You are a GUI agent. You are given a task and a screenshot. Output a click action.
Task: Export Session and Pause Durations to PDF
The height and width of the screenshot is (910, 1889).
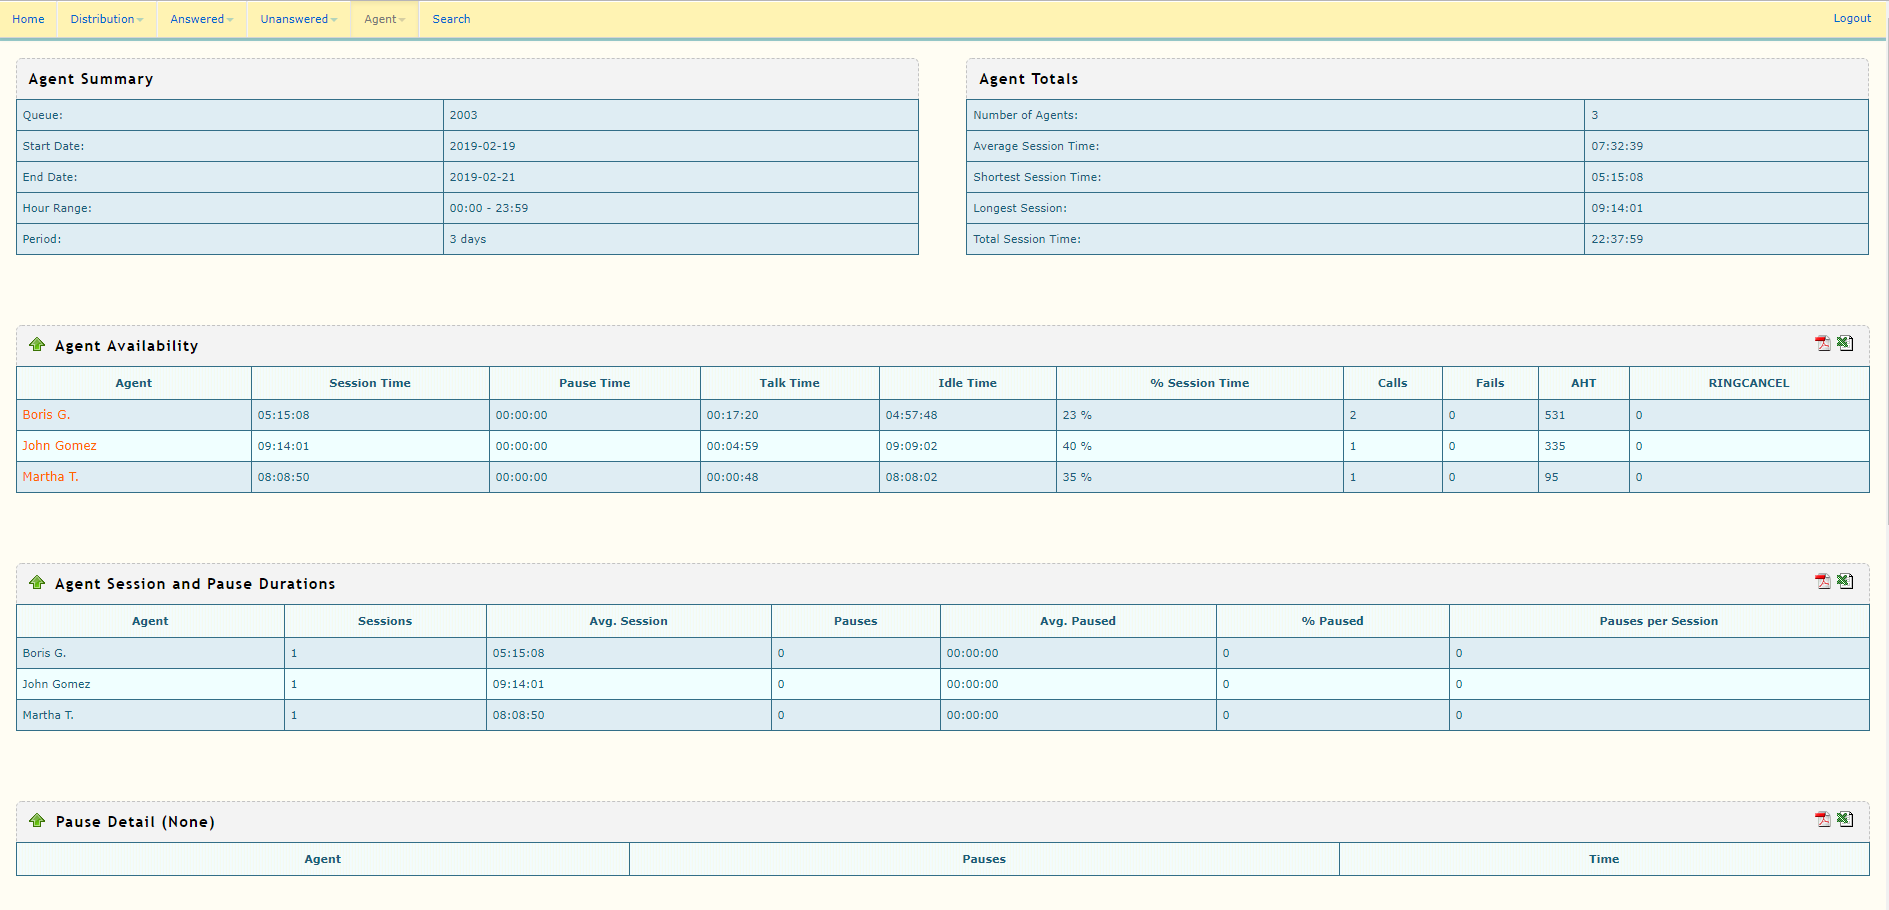pos(1822,582)
